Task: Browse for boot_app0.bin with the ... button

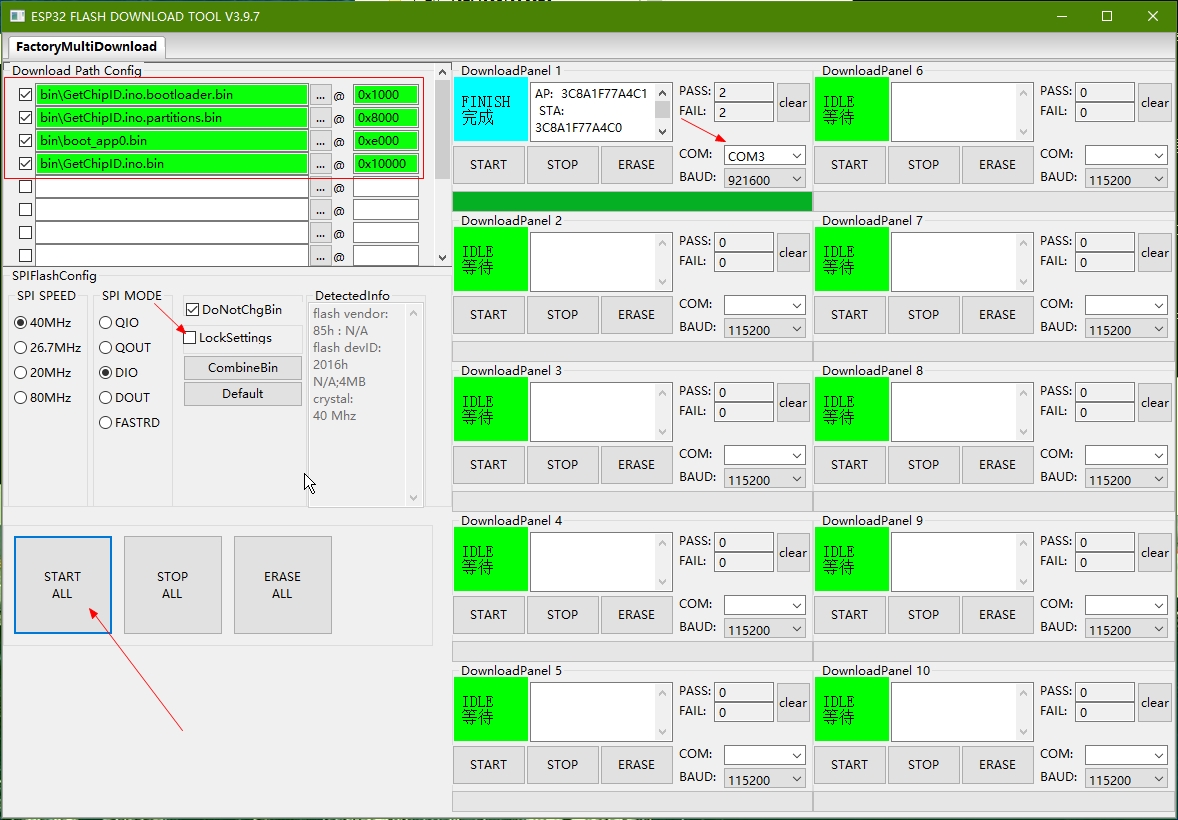Action: click(321, 141)
